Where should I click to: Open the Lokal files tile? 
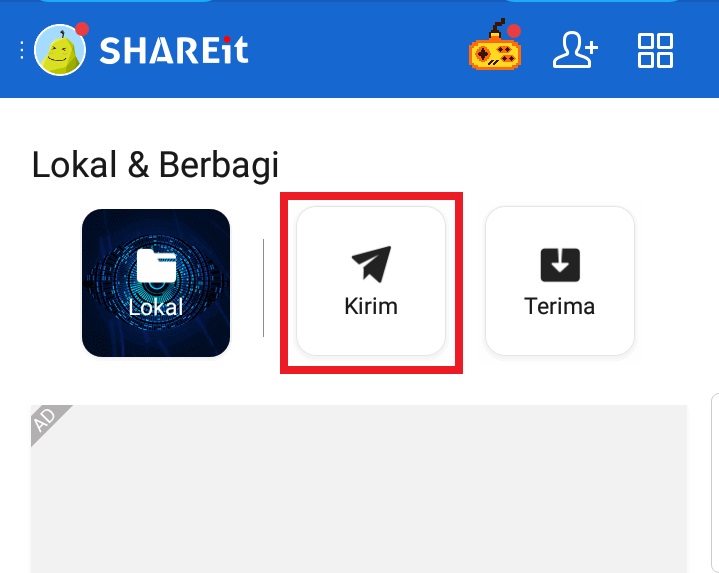coord(156,283)
